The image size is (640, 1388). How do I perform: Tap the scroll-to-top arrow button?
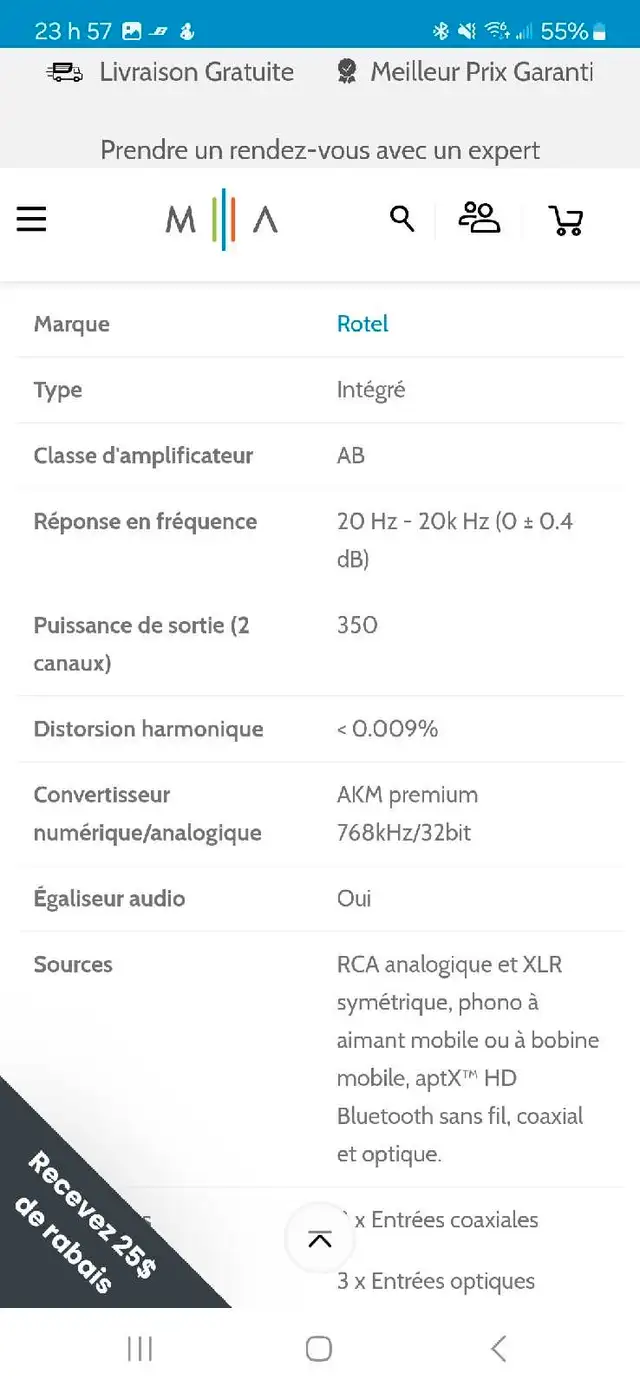pos(320,1239)
